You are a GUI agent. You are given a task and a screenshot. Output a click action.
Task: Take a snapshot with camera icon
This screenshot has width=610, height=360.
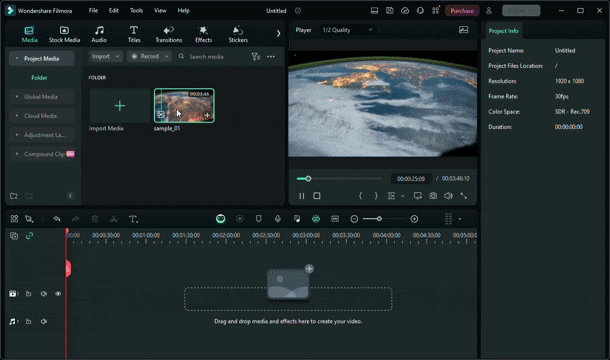(433, 196)
